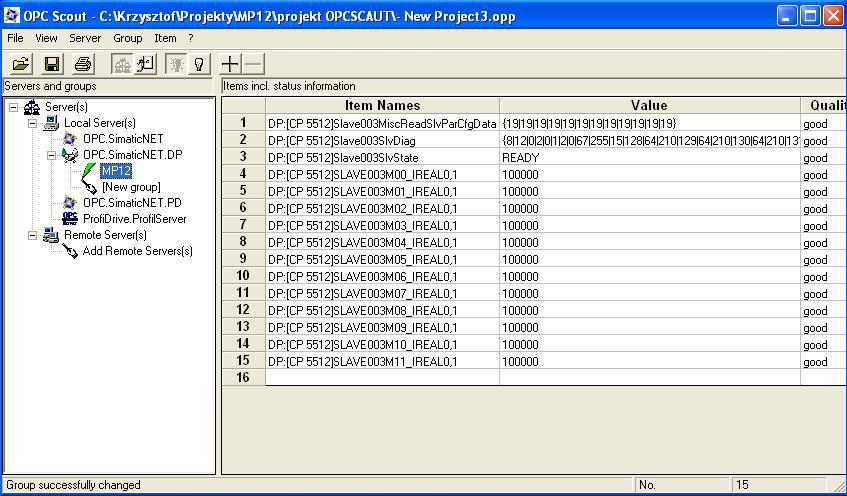Click the plus toolbar button
This screenshot has width=847, height=496.
[230, 64]
